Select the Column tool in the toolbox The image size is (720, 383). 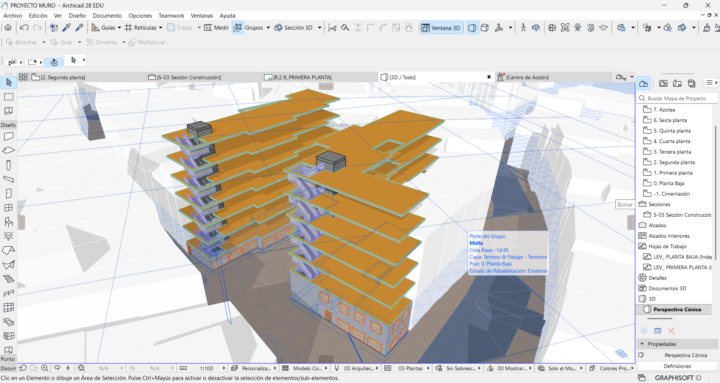click(x=8, y=165)
